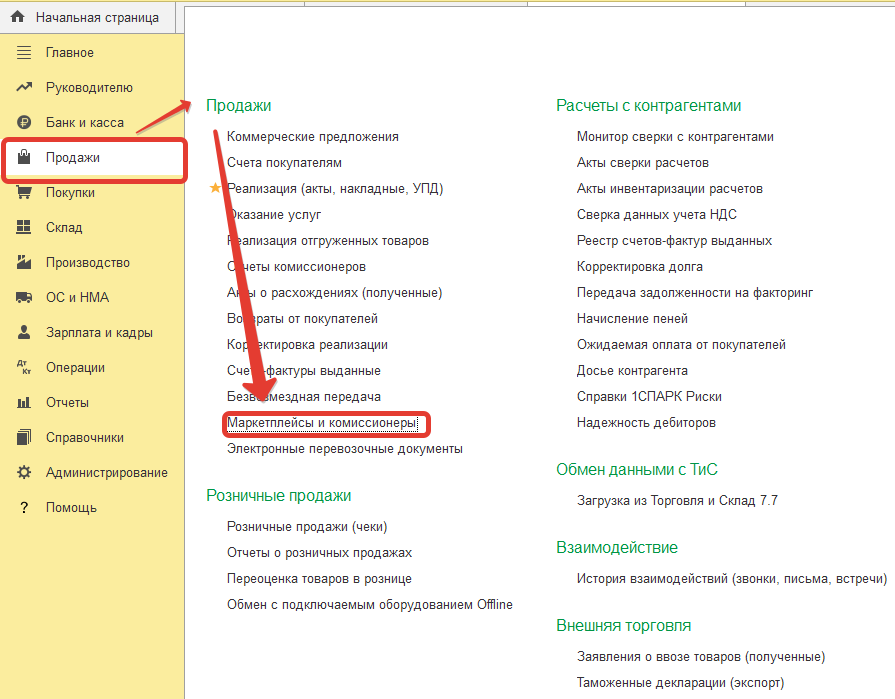895x699 pixels.
Task: Open Загрузка из Торговля и Склад 7.7
Action: [677, 500]
